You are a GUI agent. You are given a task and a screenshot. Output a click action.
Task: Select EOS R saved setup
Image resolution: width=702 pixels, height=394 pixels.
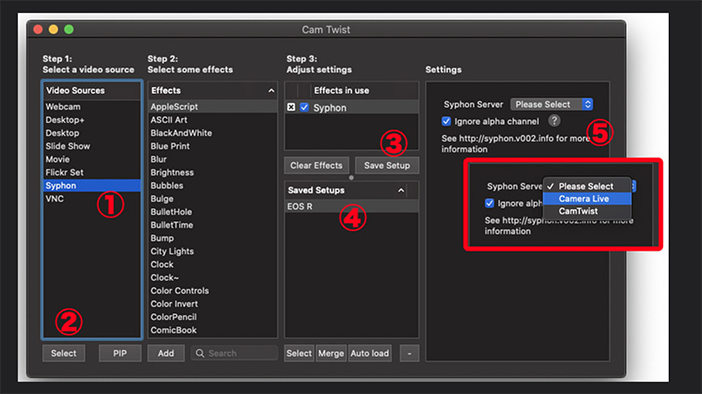tap(352, 206)
